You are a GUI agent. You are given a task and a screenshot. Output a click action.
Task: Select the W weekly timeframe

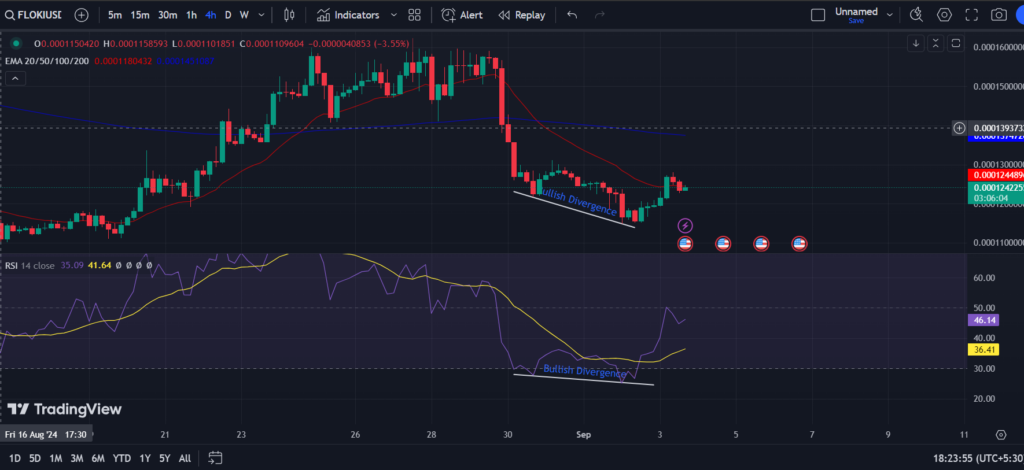(244, 14)
